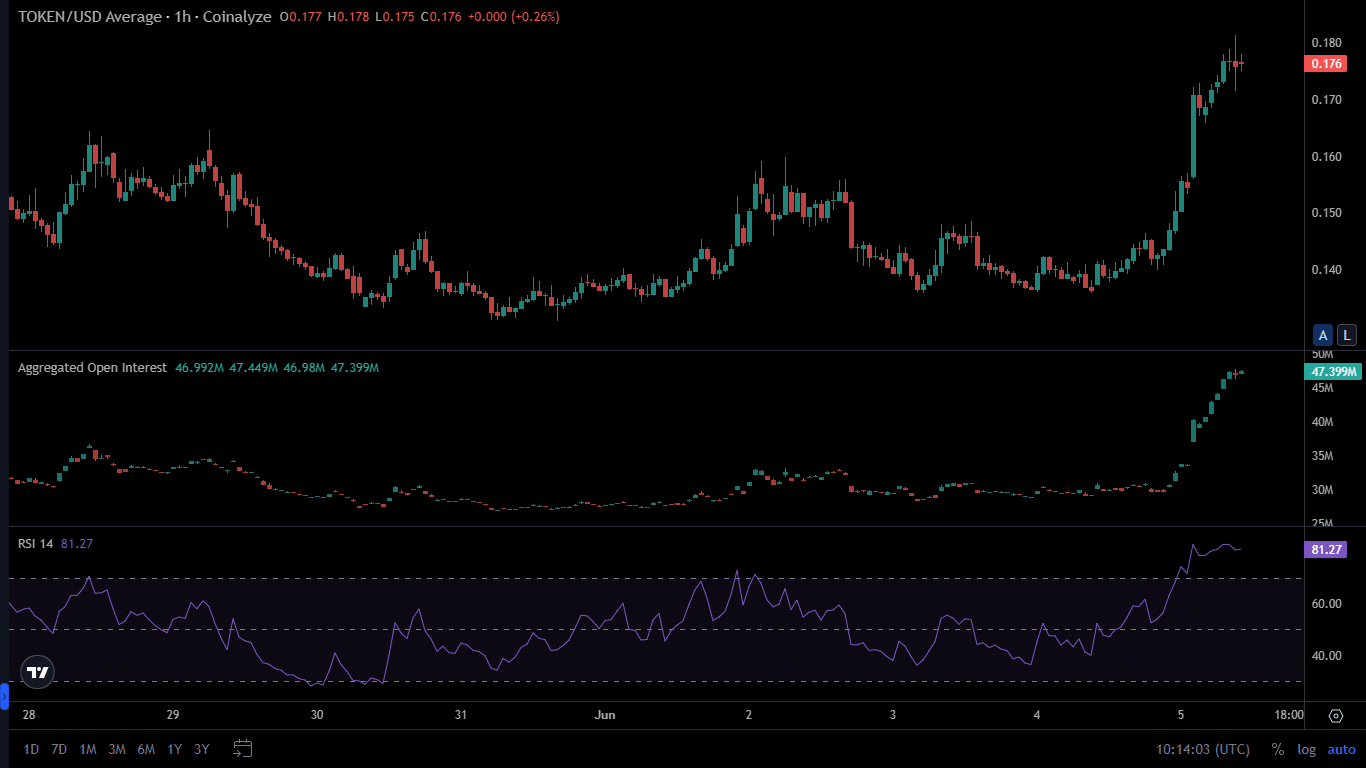Click the 0.176 current price label
Screen dimensions: 1366x768
coord(1327,64)
